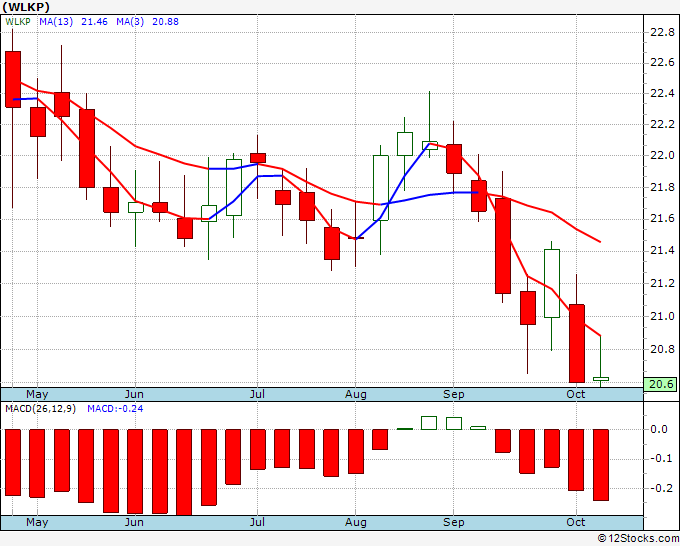Click the tall green late-September candlestick body
680x546 pixels.
(x=552, y=283)
